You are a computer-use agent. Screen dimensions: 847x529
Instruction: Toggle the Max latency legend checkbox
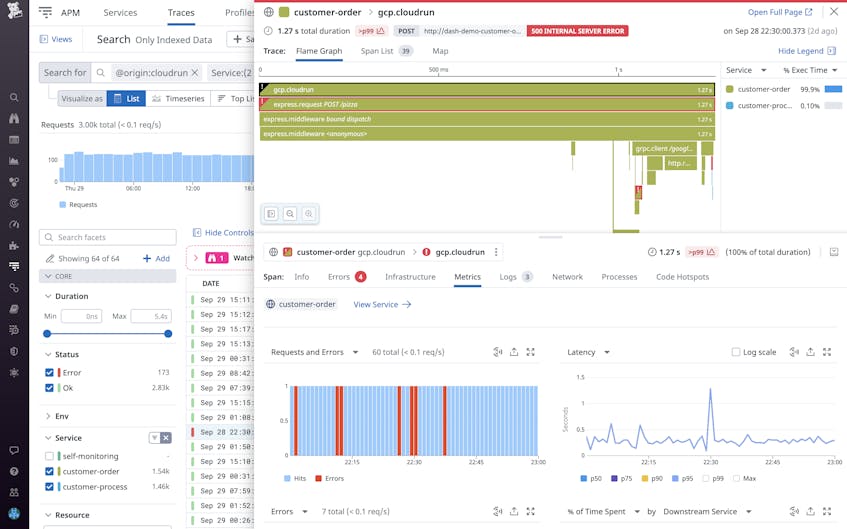tap(736, 478)
